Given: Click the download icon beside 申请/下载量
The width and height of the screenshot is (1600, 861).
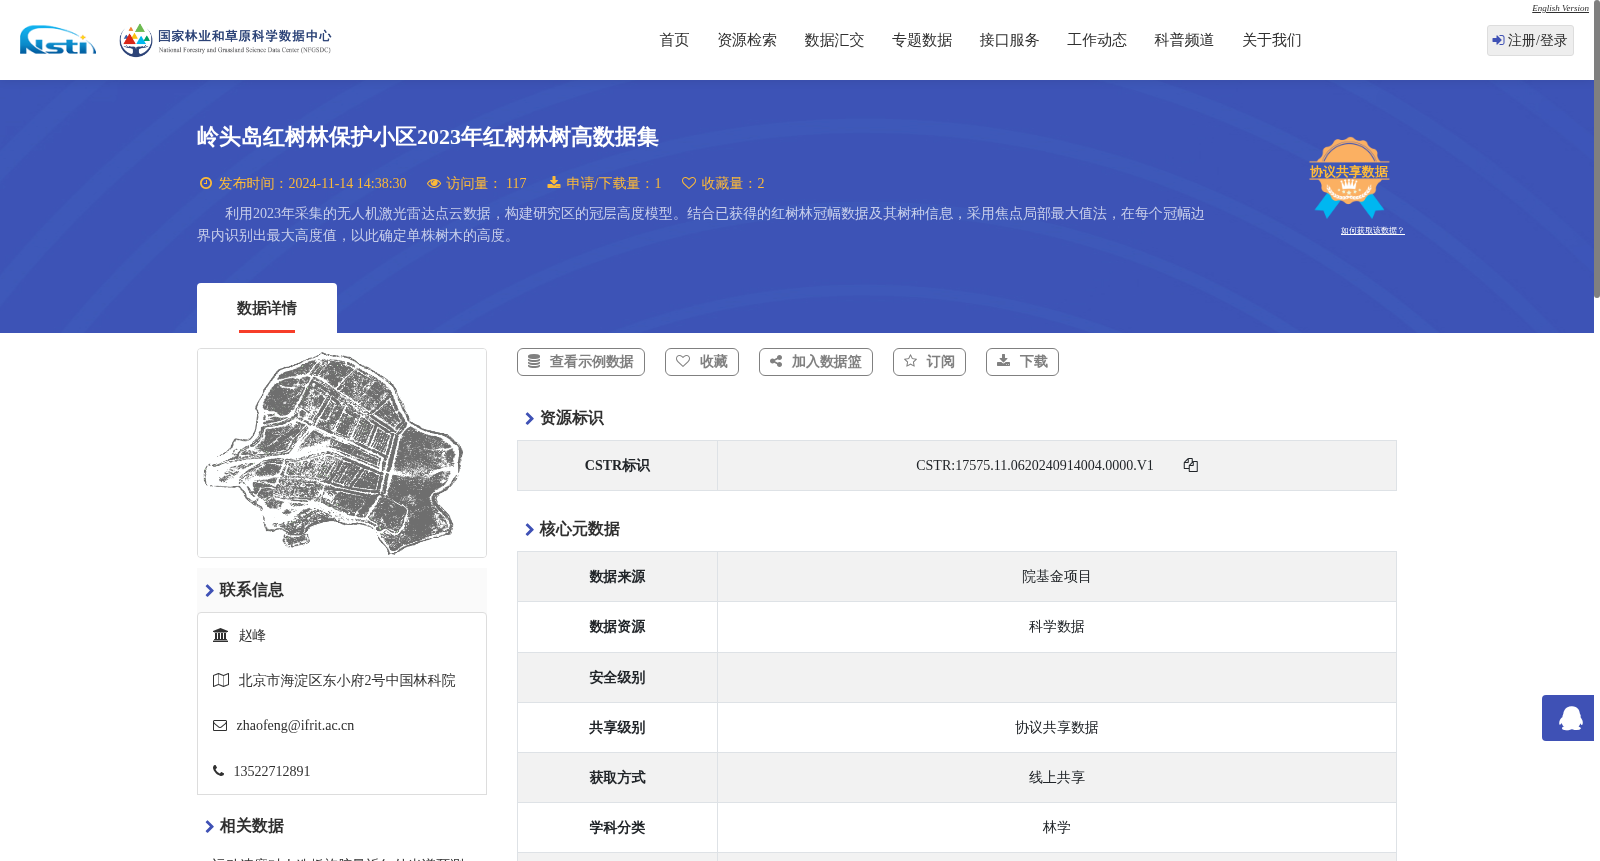Looking at the screenshot, I should coord(554,183).
